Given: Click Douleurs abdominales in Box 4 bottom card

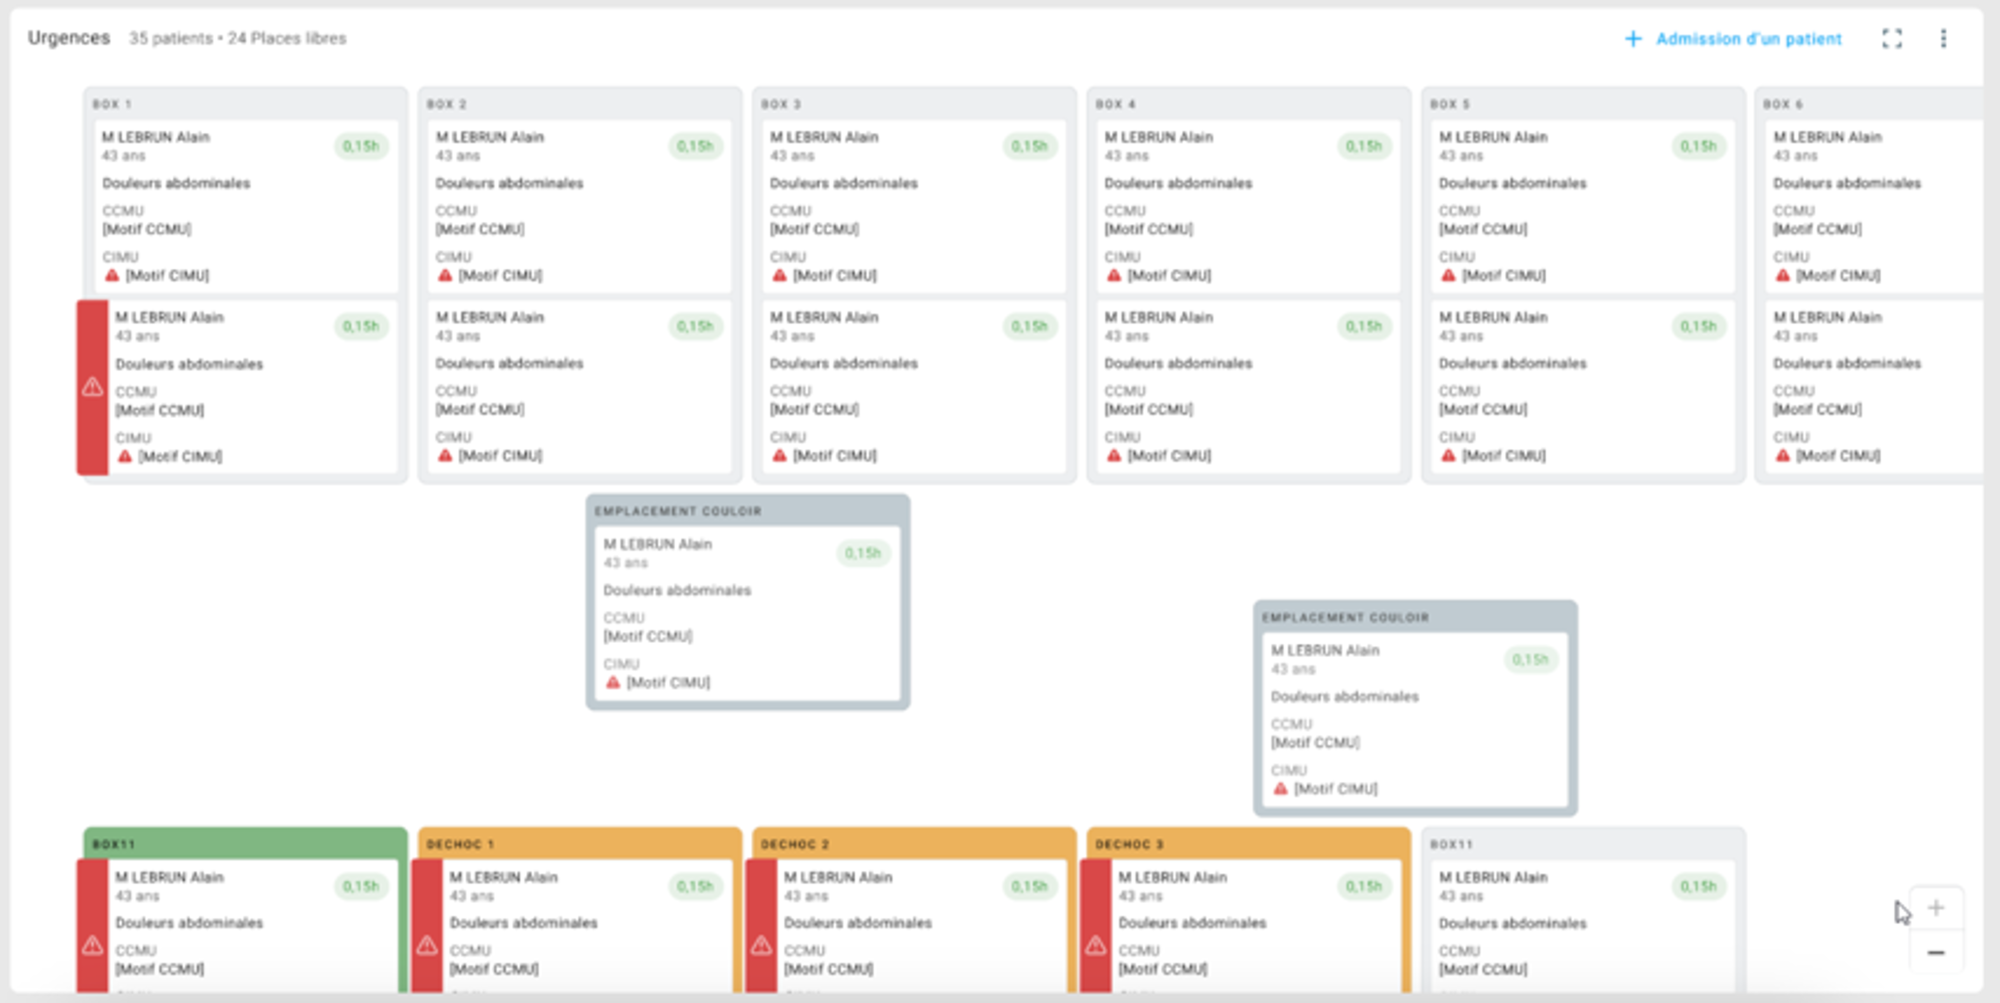Looking at the screenshot, I should [x=1178, y=363].
